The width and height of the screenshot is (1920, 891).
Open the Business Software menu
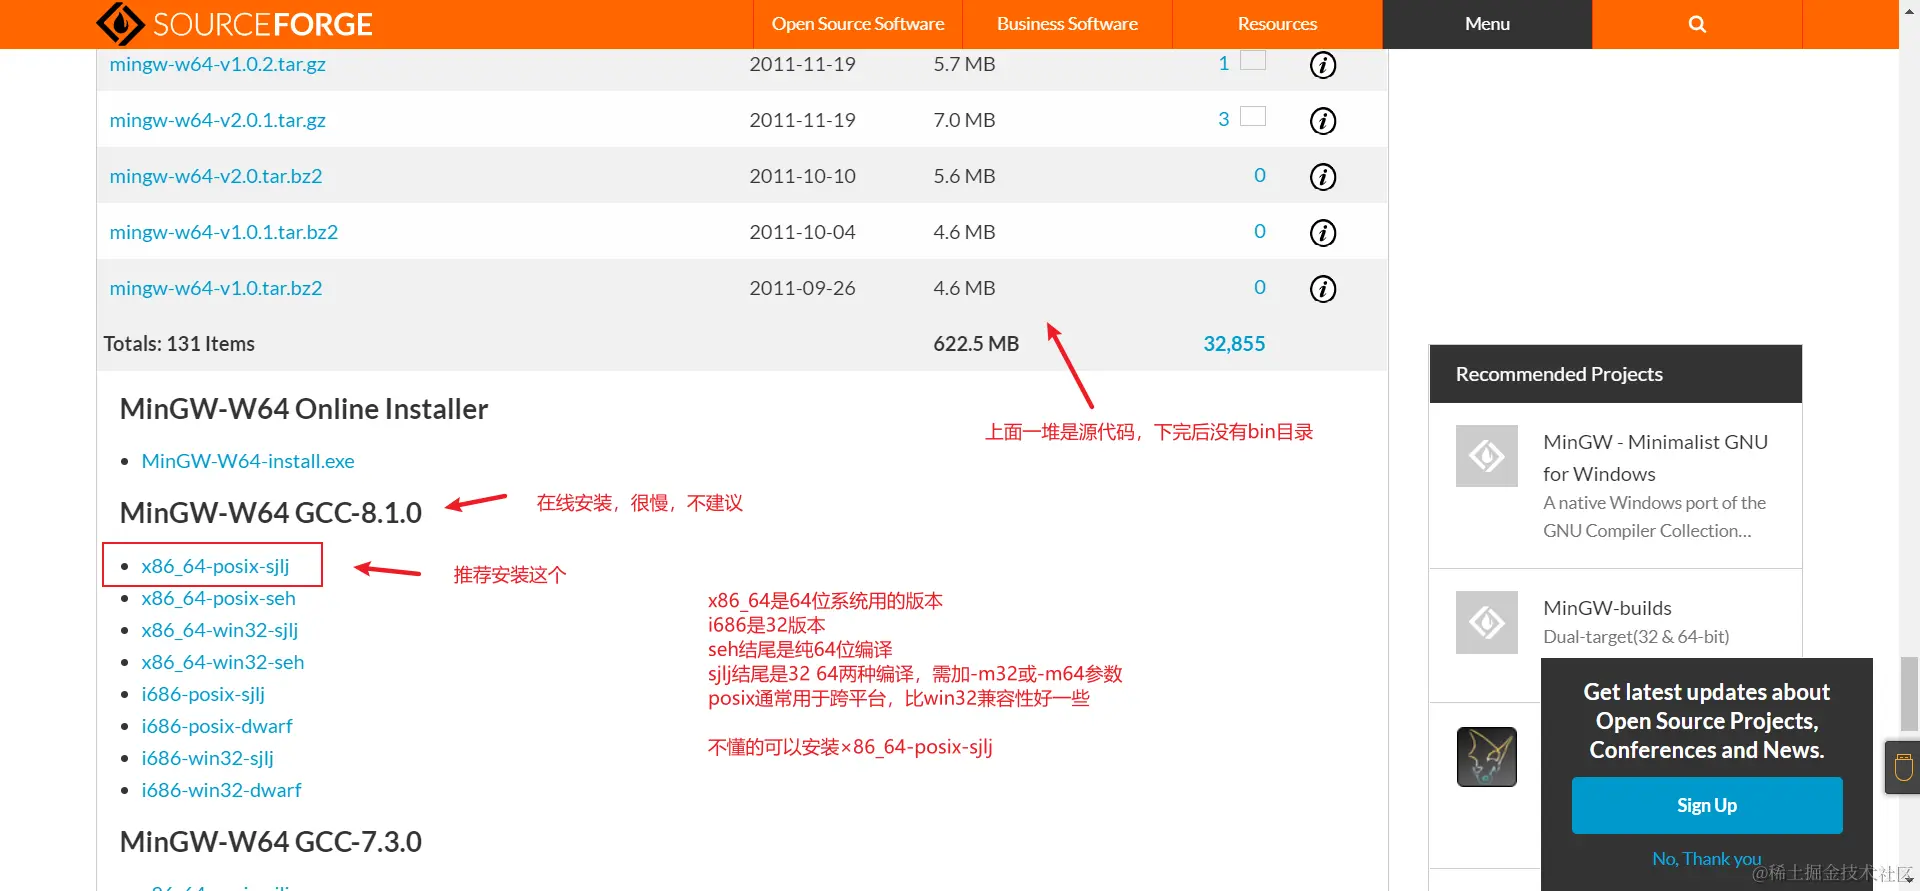pyautogui.click(x=1067, y=24)
